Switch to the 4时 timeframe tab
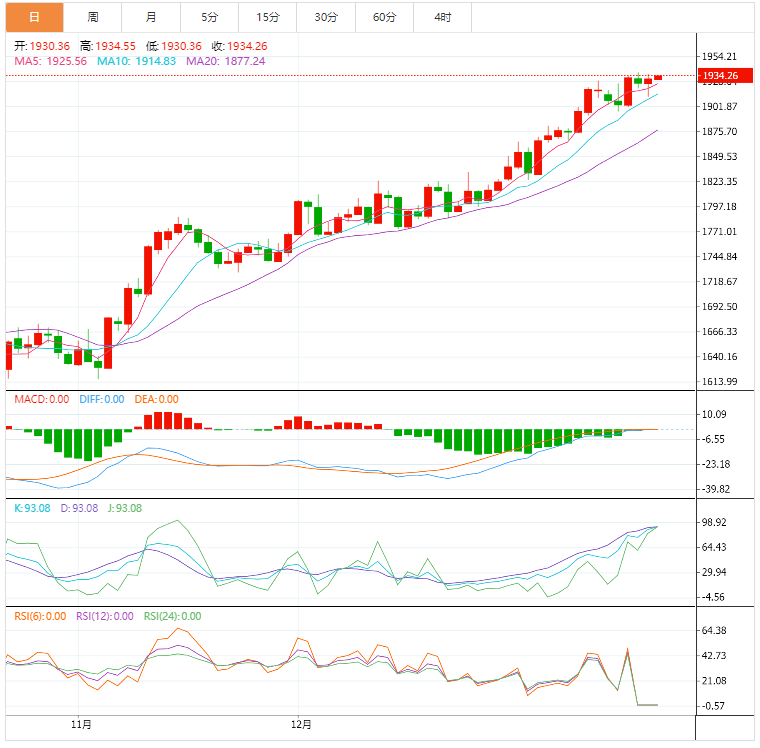 coord(442,17)
